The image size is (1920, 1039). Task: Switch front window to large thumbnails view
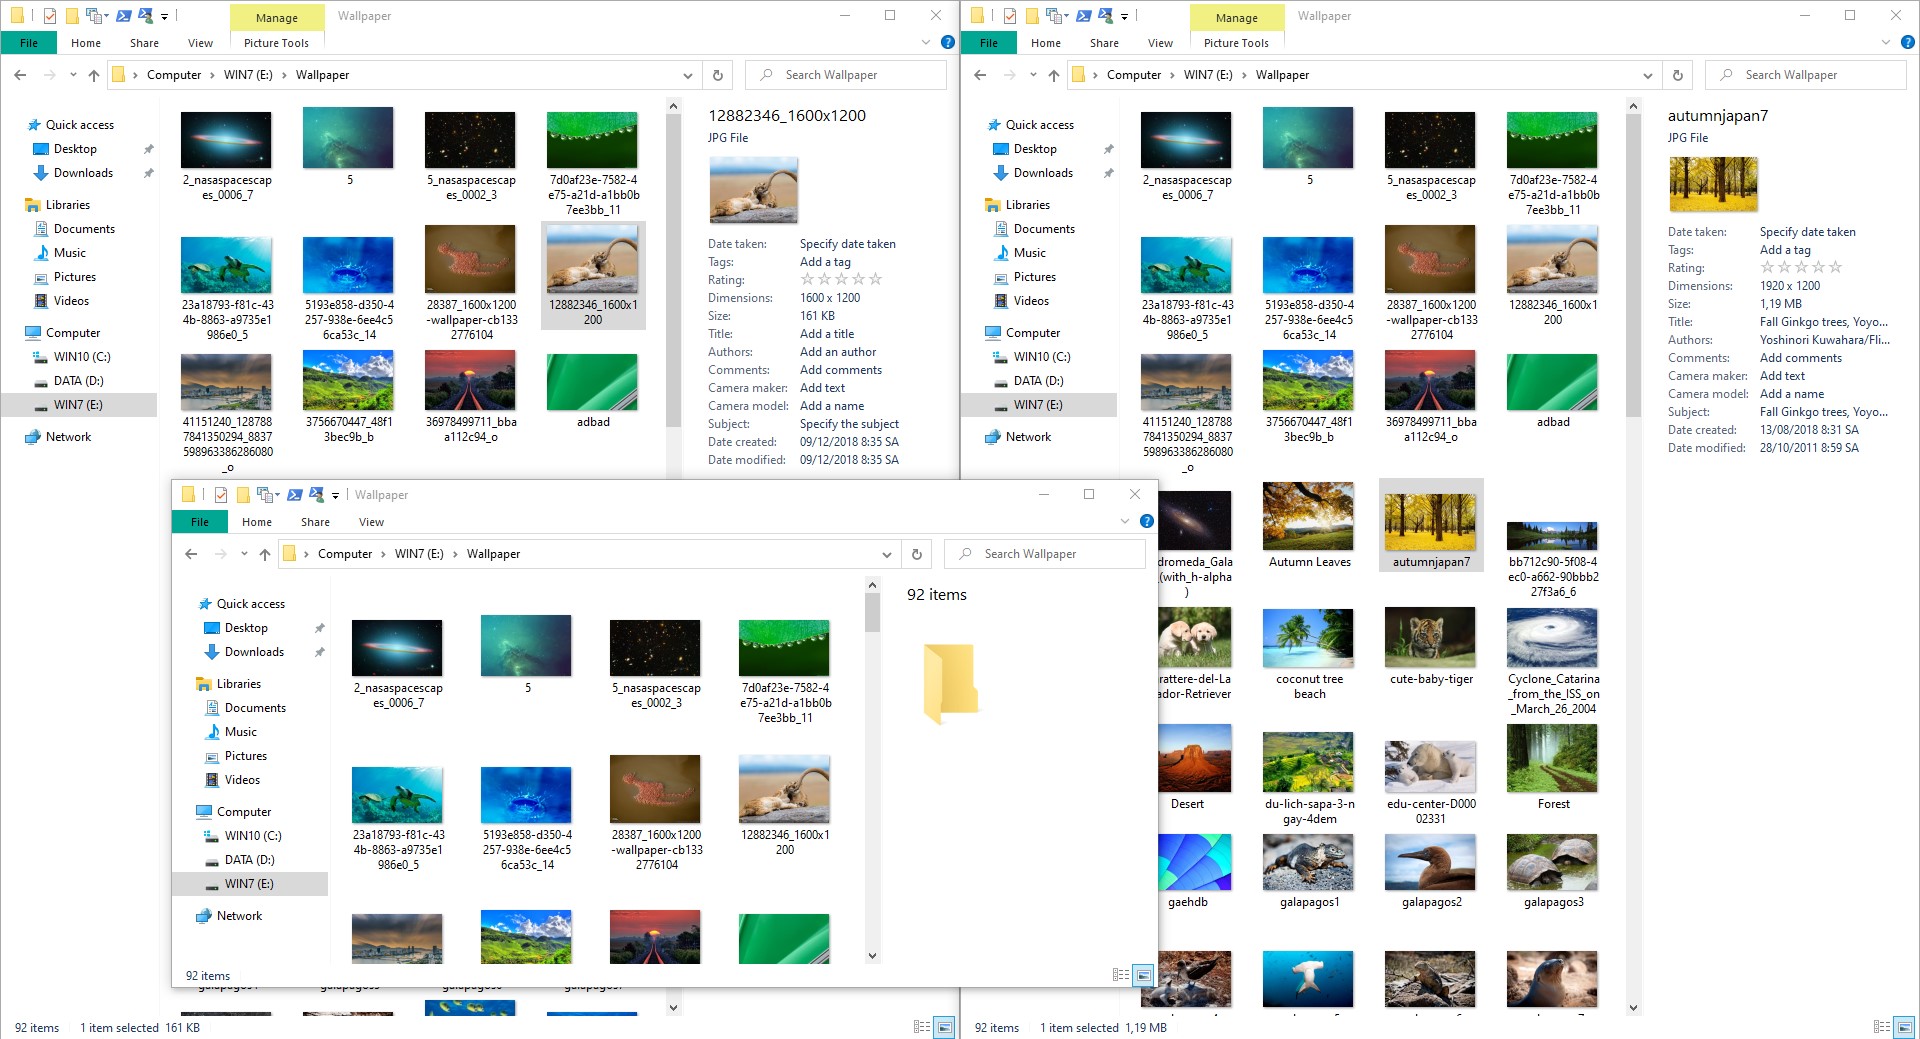click(x=1143, y=975)
